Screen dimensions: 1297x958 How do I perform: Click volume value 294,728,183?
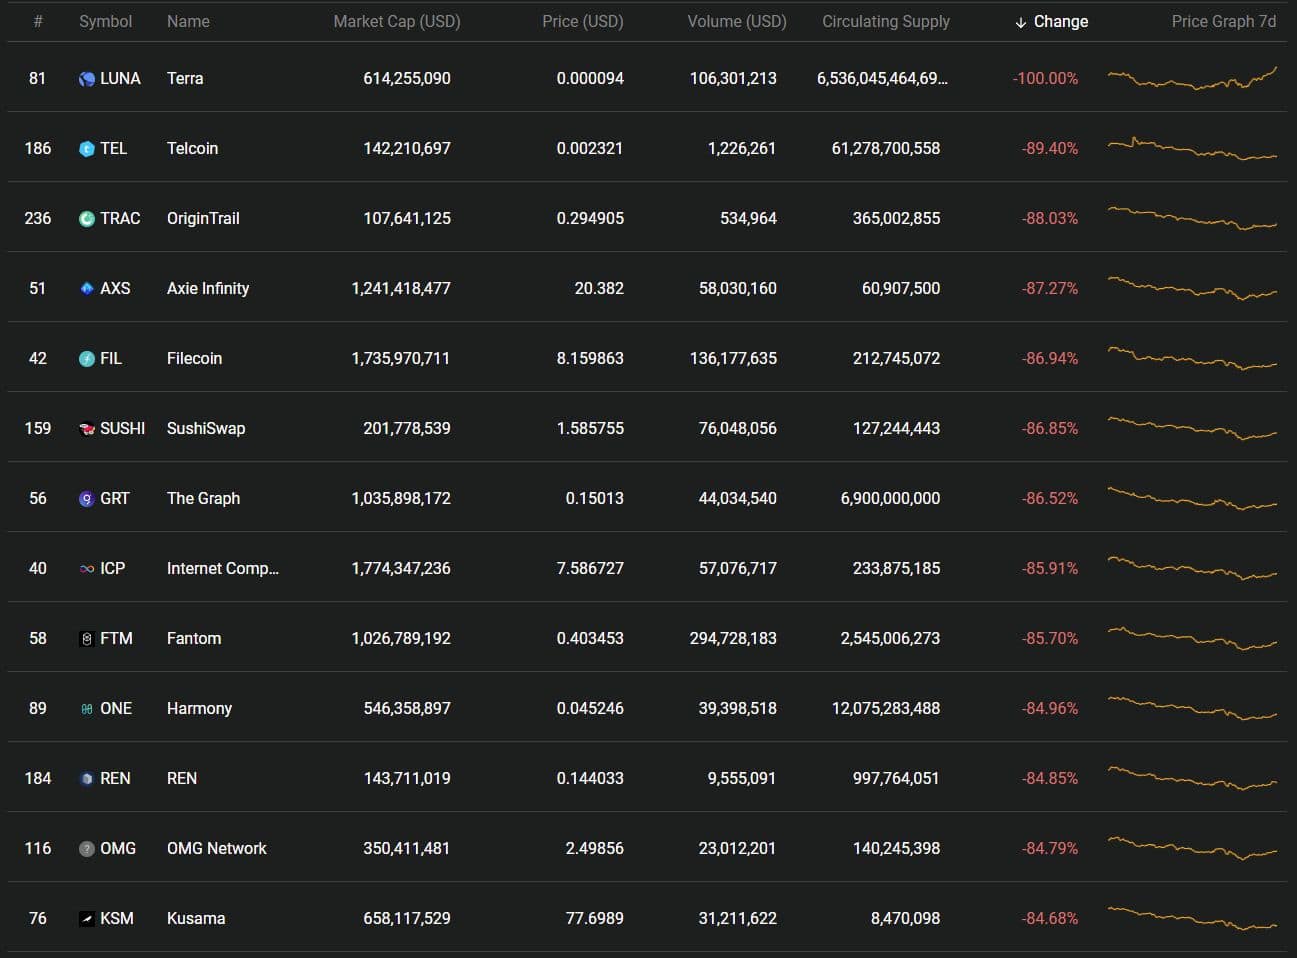[733, 638]
